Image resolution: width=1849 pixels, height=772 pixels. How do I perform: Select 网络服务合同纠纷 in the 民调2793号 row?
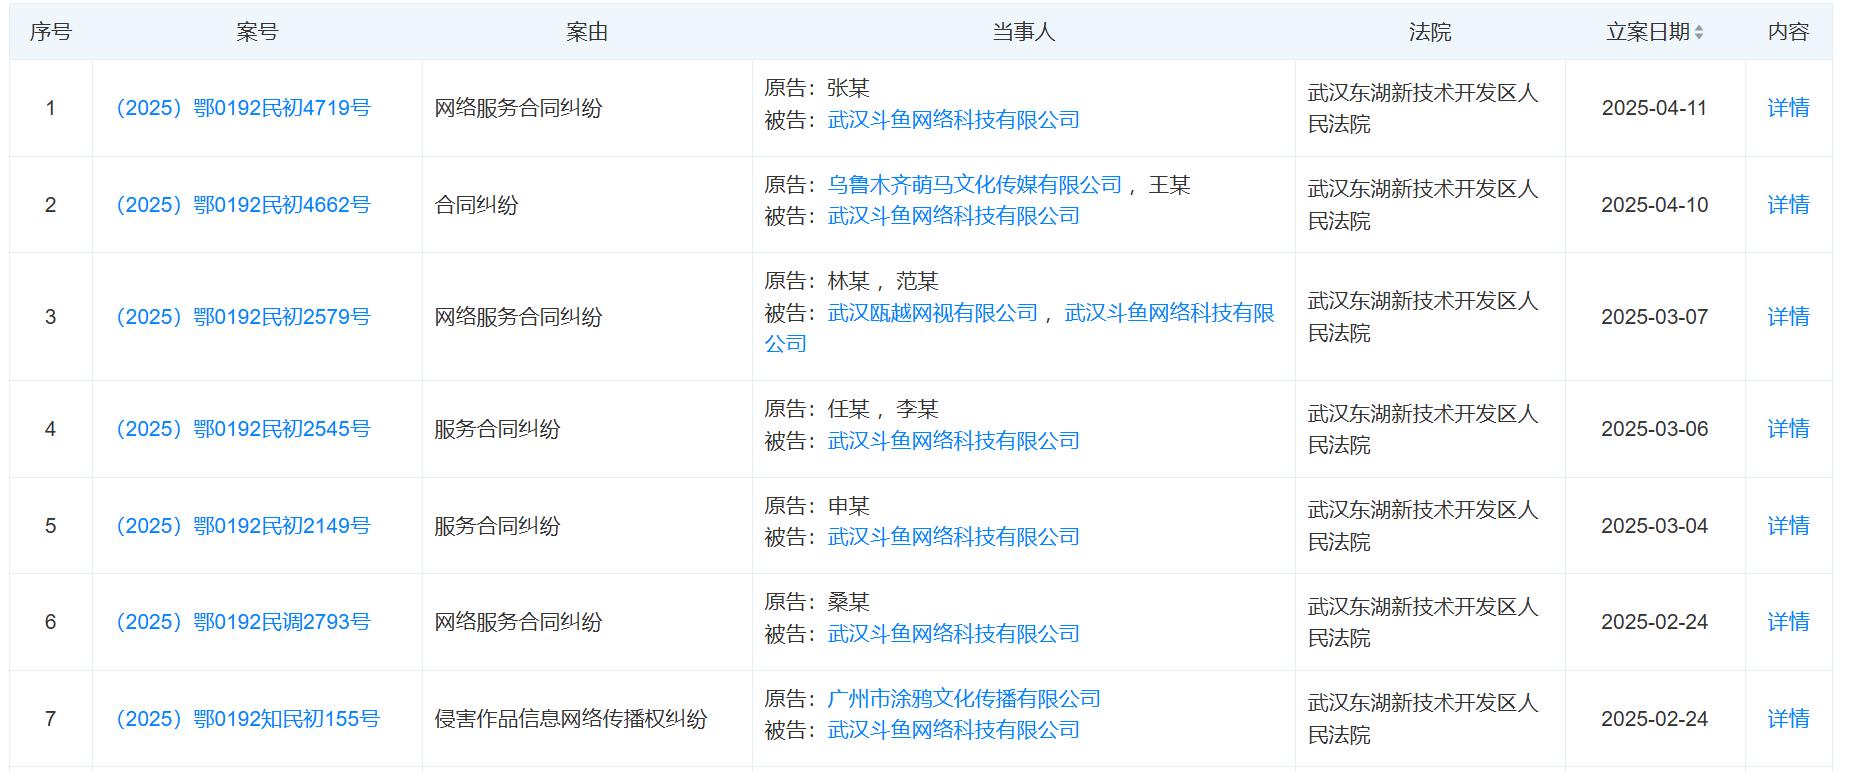point(518,622)
